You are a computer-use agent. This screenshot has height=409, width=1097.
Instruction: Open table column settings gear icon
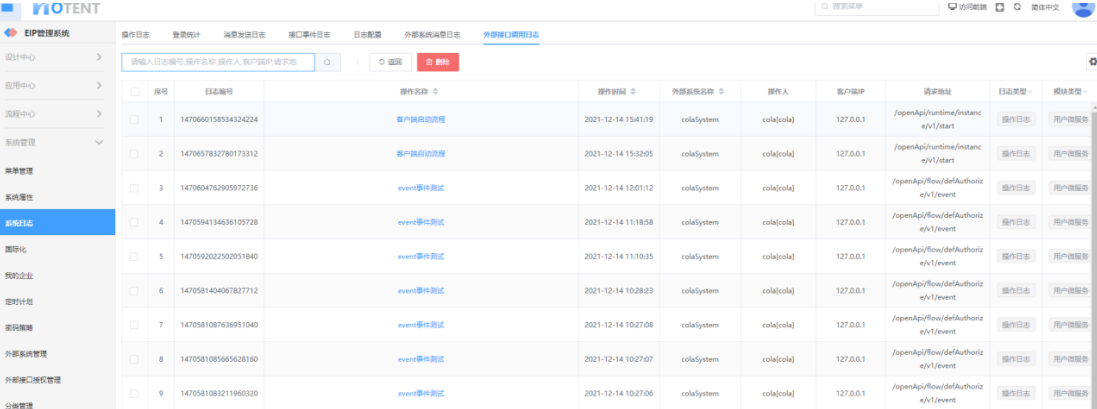tap(1091, 62)
